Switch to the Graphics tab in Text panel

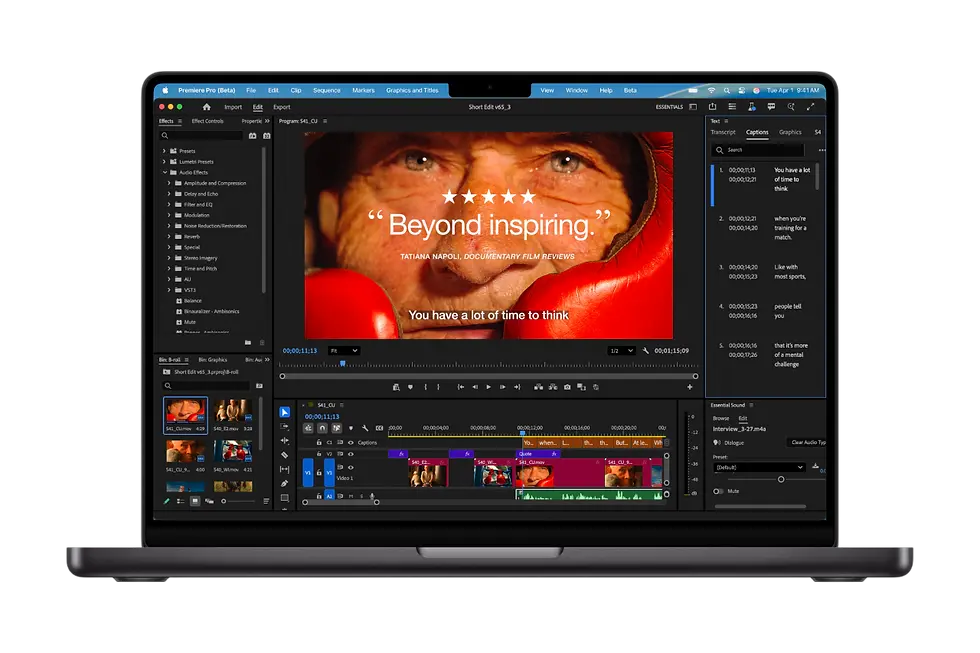(x=790, y=132)
